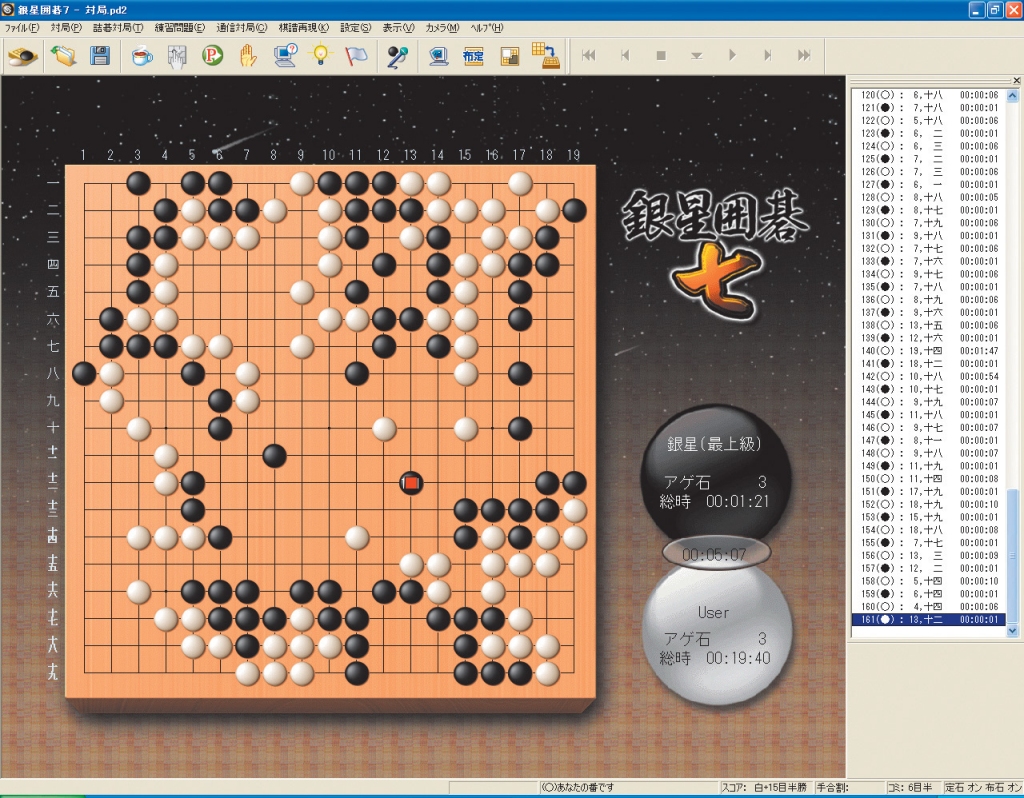Click the downward triangle playback button
This screenshot has width=1024, height=798.
click(x=697, y=56)
